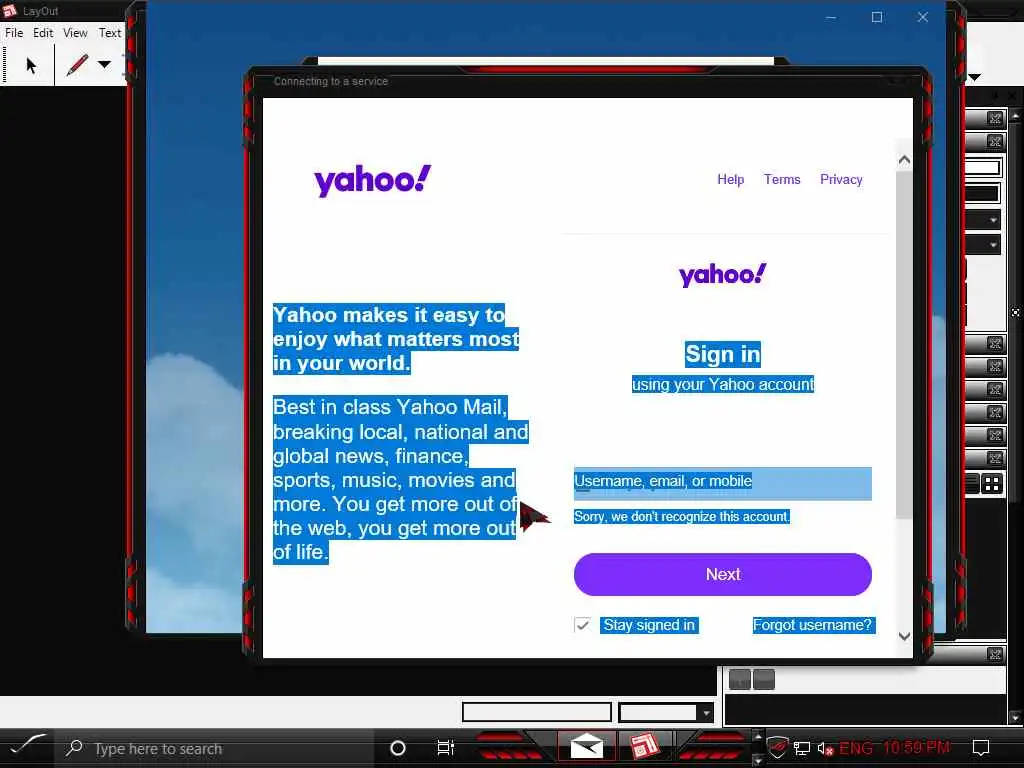Image resolution: width=1024 pixels, height=768 pixels.
Task: Click the text using your Yahoo account
Action: pos(722,384)
